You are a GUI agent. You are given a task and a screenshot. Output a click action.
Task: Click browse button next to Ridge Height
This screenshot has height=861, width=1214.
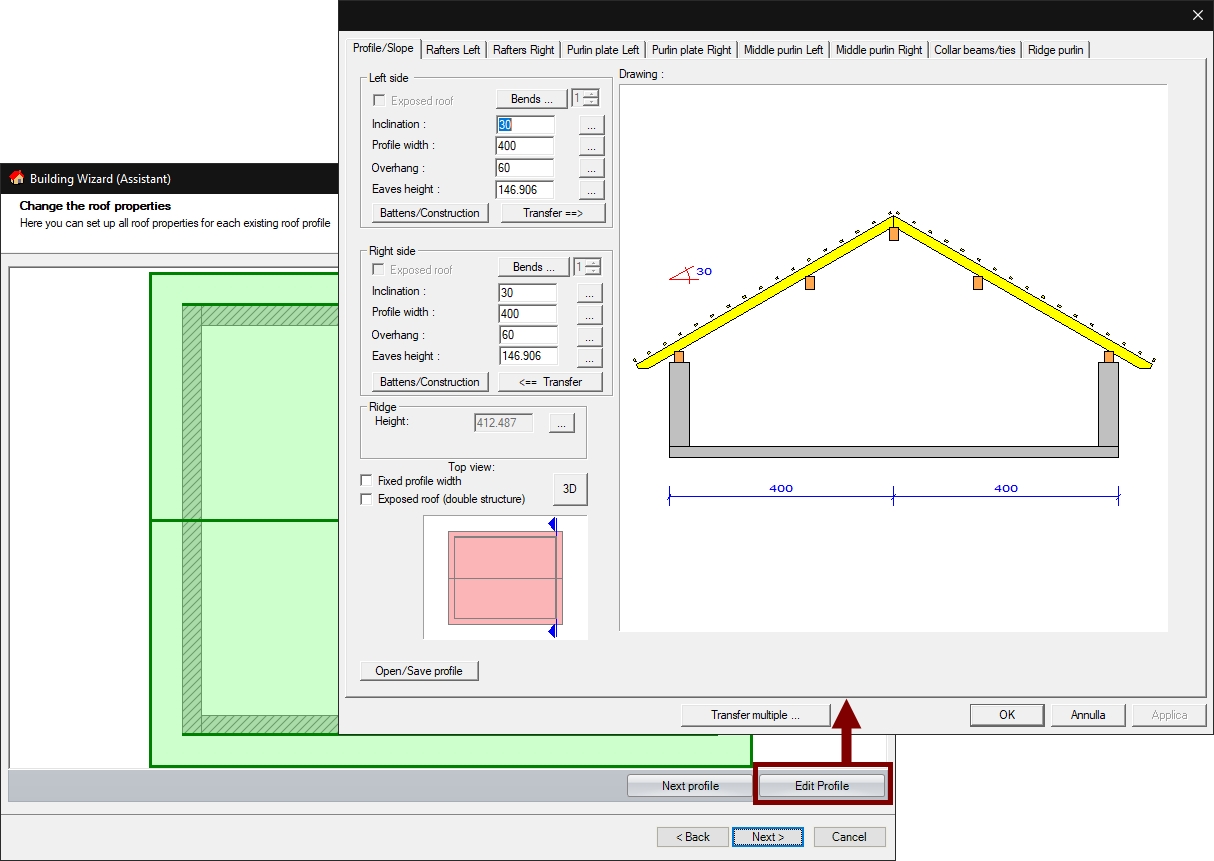click(x=561, y=423)
